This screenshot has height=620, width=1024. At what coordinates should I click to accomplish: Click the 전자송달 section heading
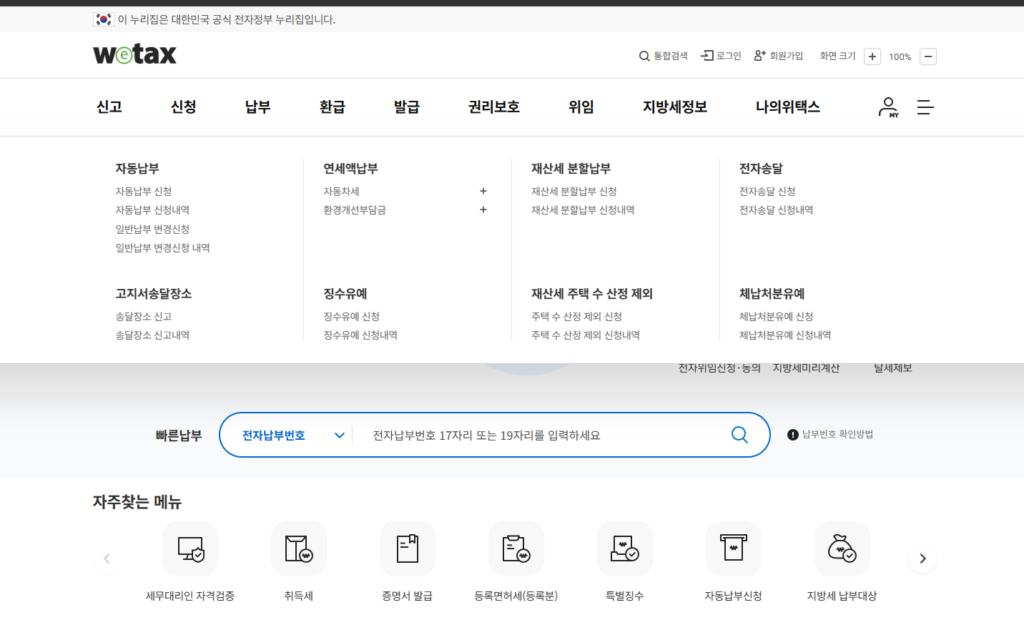pos(761,169)
